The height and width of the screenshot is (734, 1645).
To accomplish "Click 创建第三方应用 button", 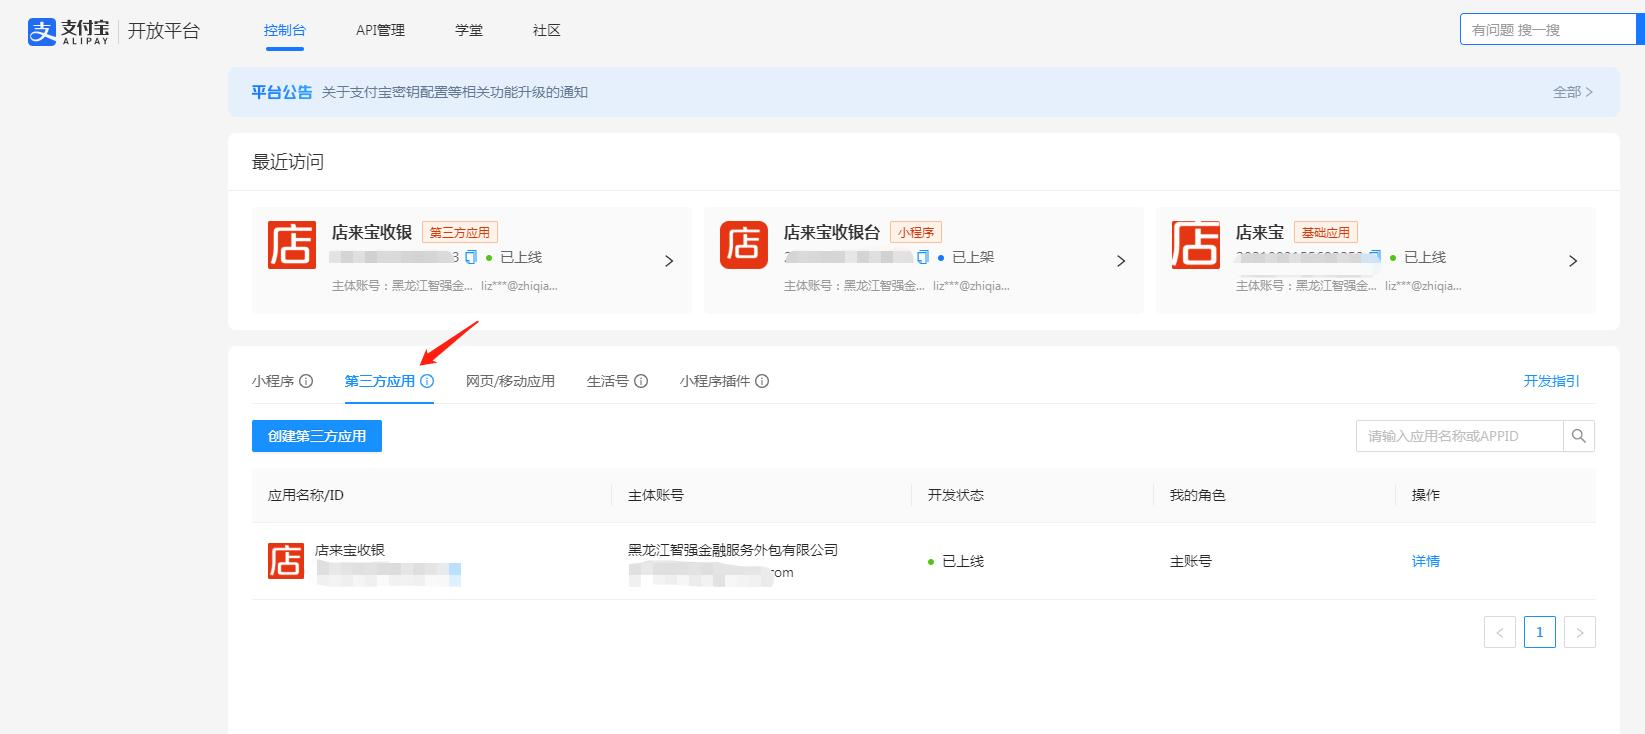I will [x=317, y=436].
